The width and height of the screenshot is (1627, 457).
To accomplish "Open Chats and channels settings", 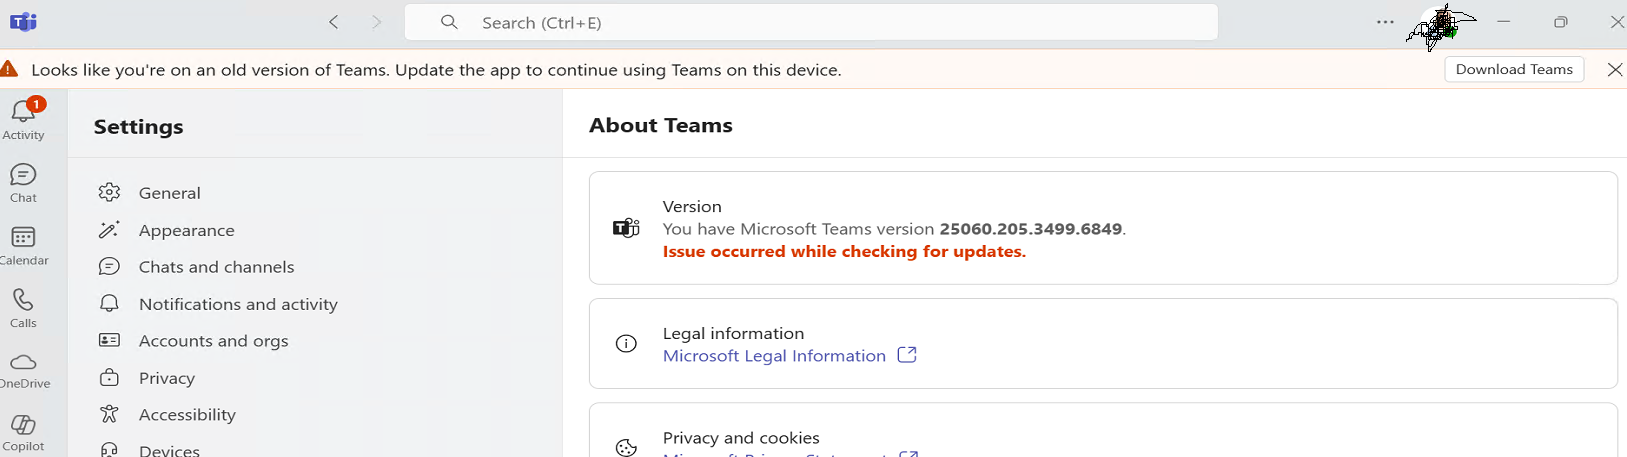I will (x=216, y=267).
